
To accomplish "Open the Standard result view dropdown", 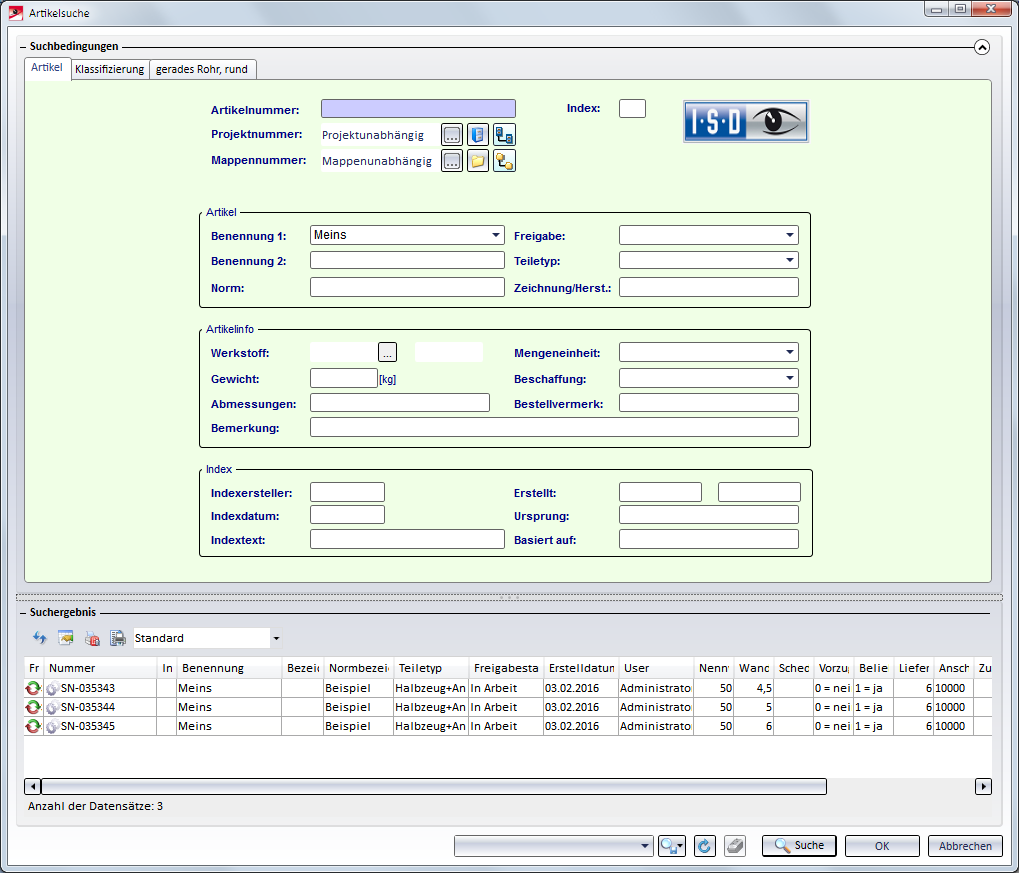I will click(x=276, y=638).
